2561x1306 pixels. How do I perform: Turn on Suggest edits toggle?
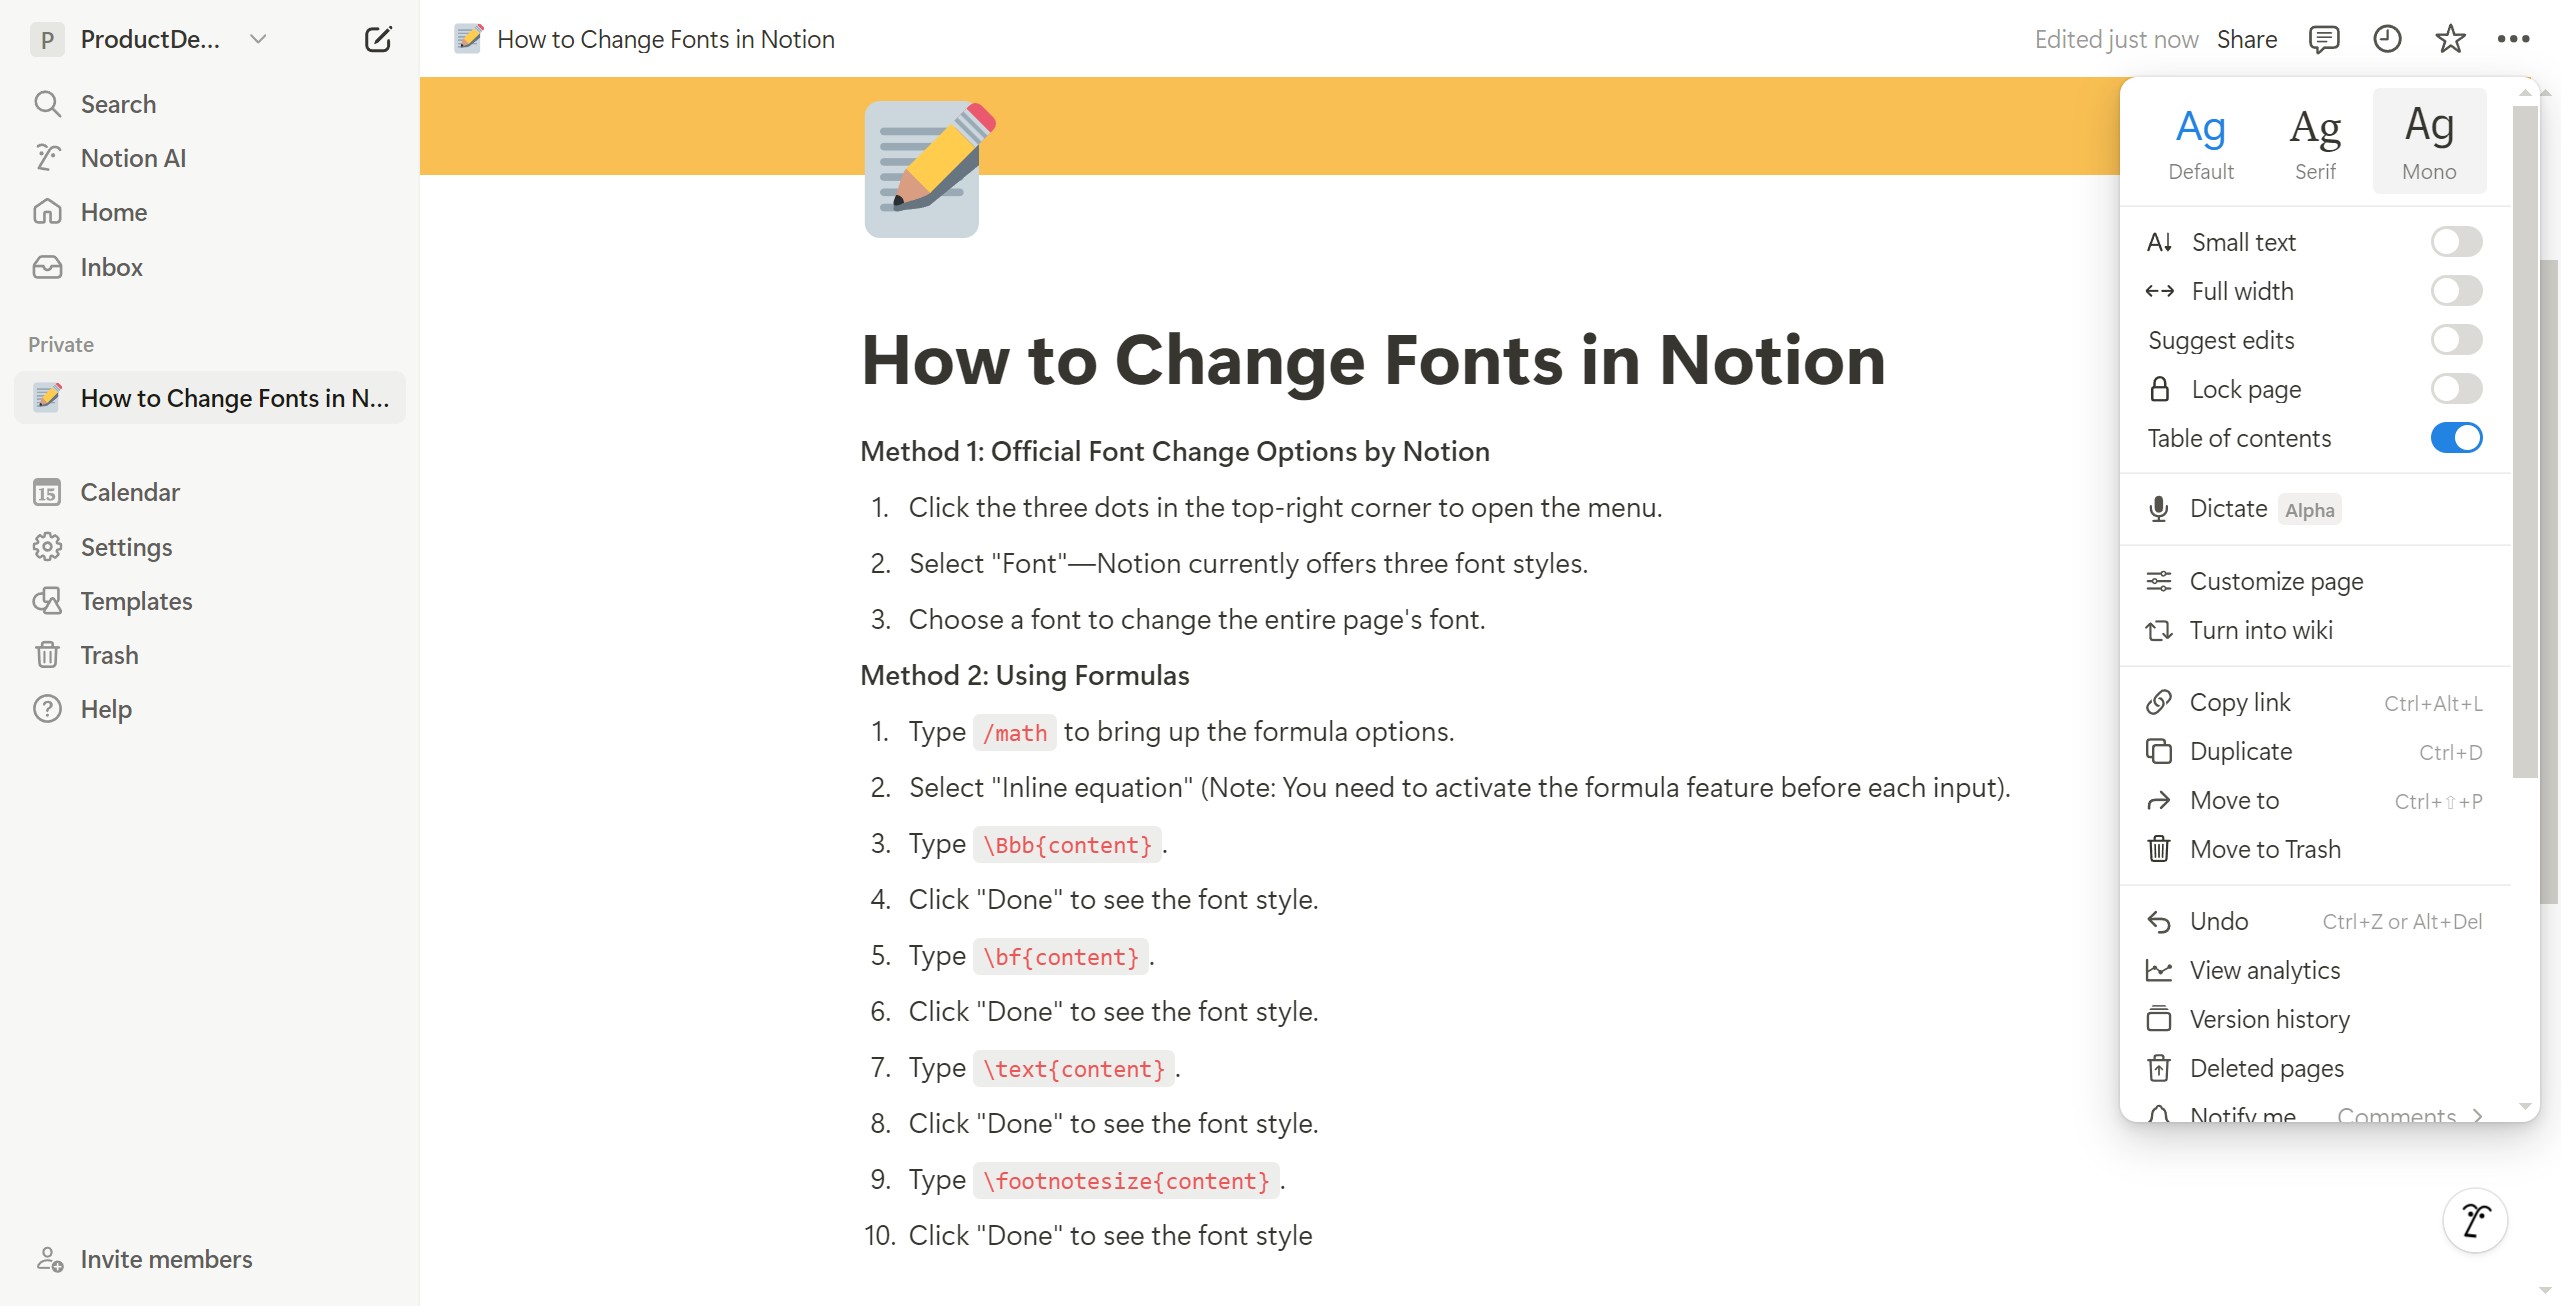2456,340
